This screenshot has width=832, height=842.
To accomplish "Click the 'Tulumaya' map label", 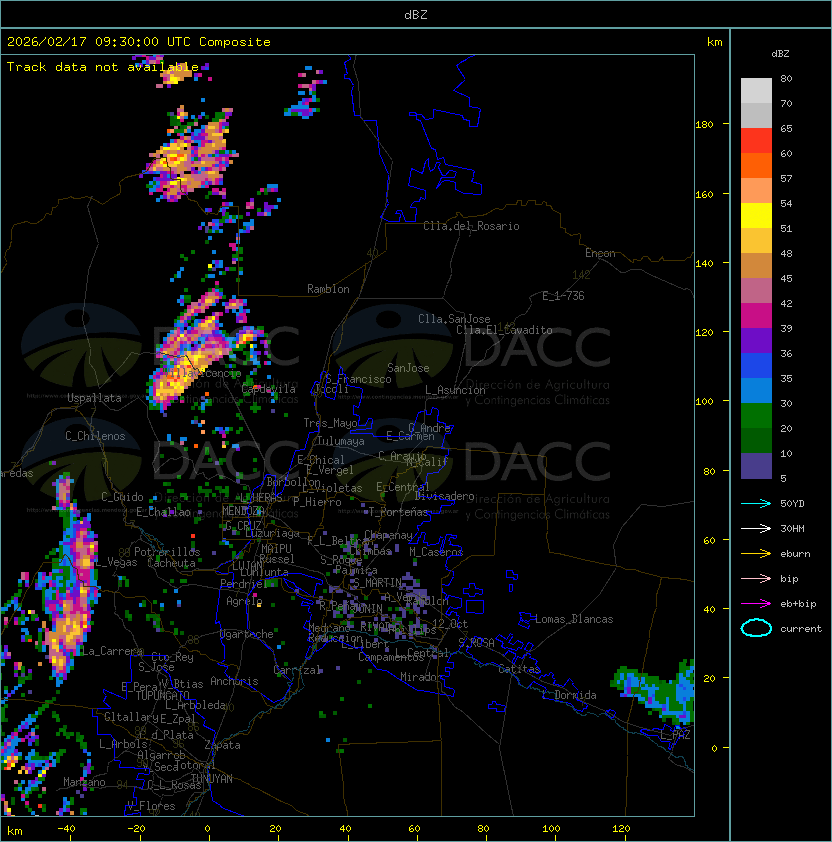I will (341, 441).
